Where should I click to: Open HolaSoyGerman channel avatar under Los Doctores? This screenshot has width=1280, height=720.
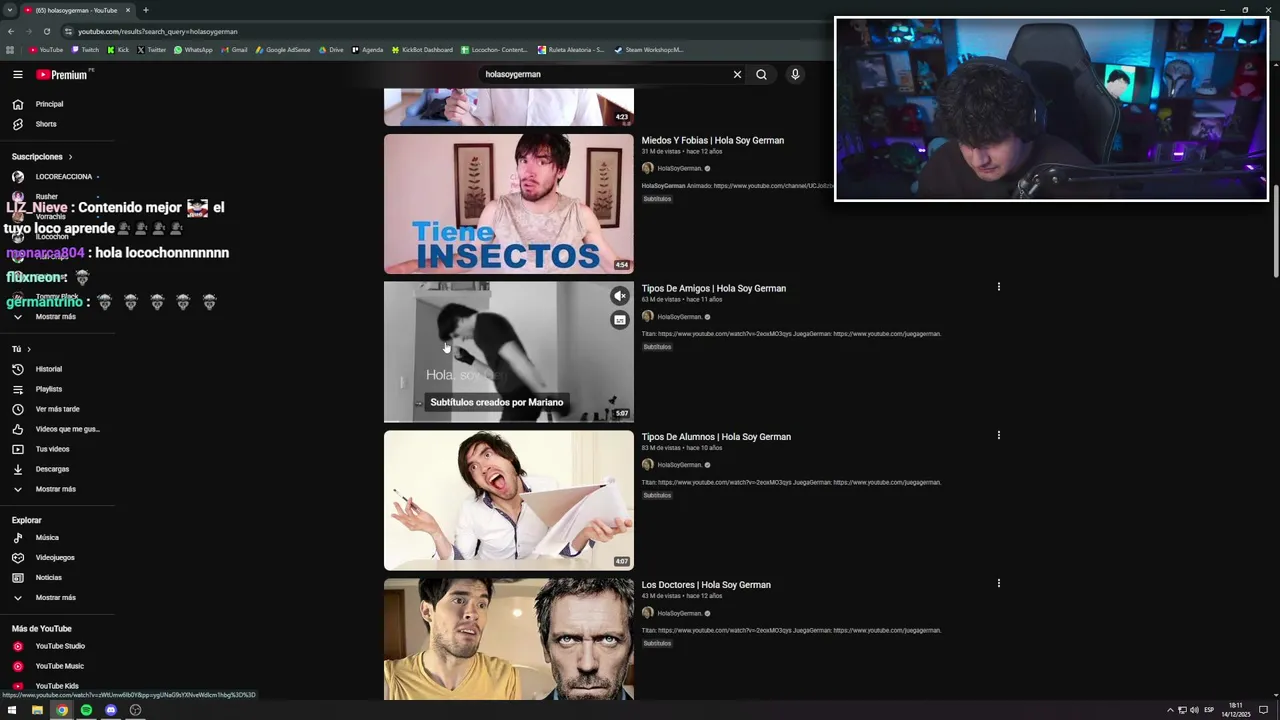648,613
